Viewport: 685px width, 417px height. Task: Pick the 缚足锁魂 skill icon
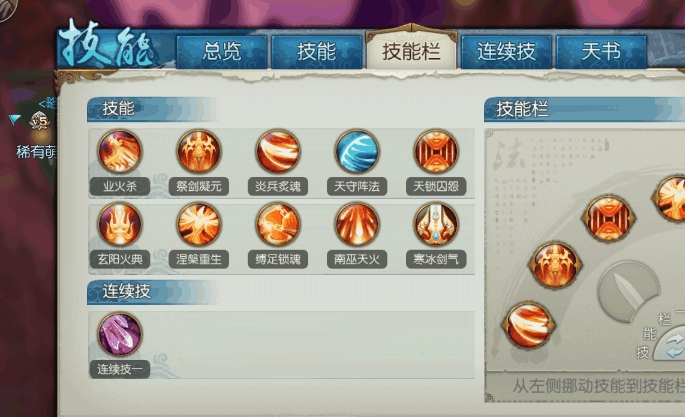(278, 224)
